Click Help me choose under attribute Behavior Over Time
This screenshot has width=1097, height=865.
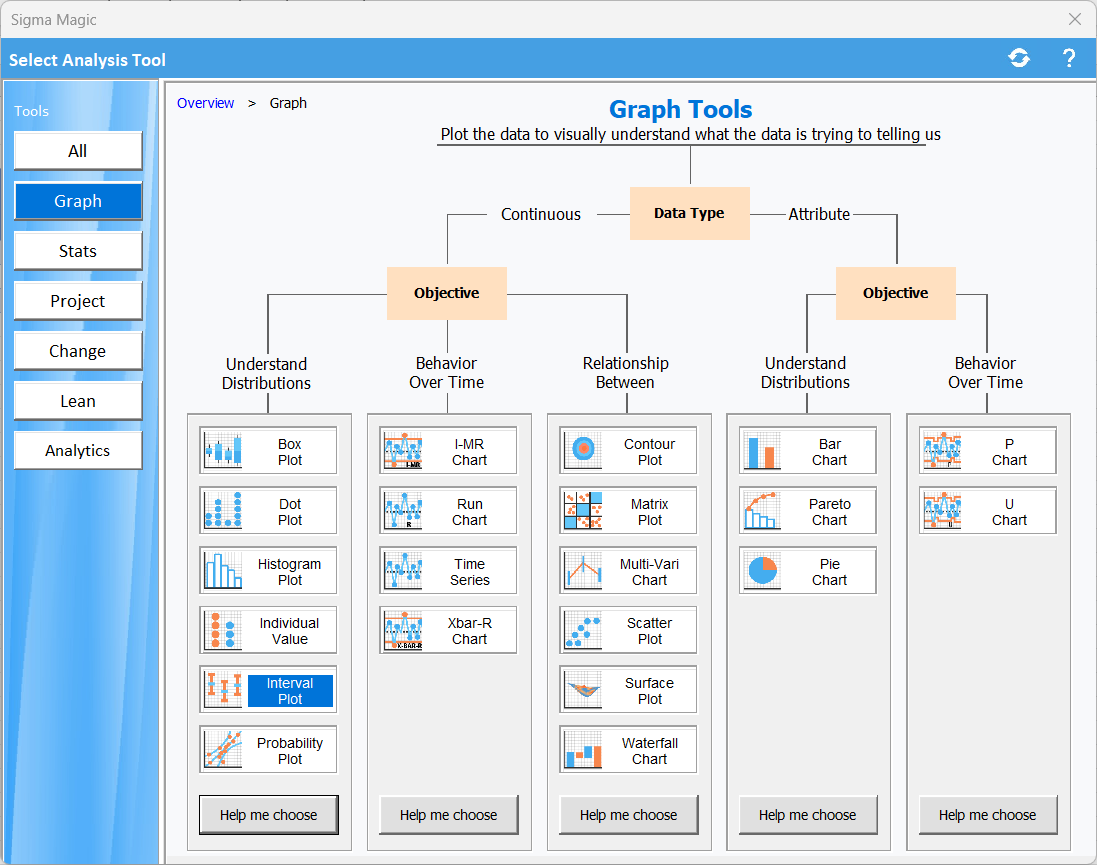tap(988, 815)
